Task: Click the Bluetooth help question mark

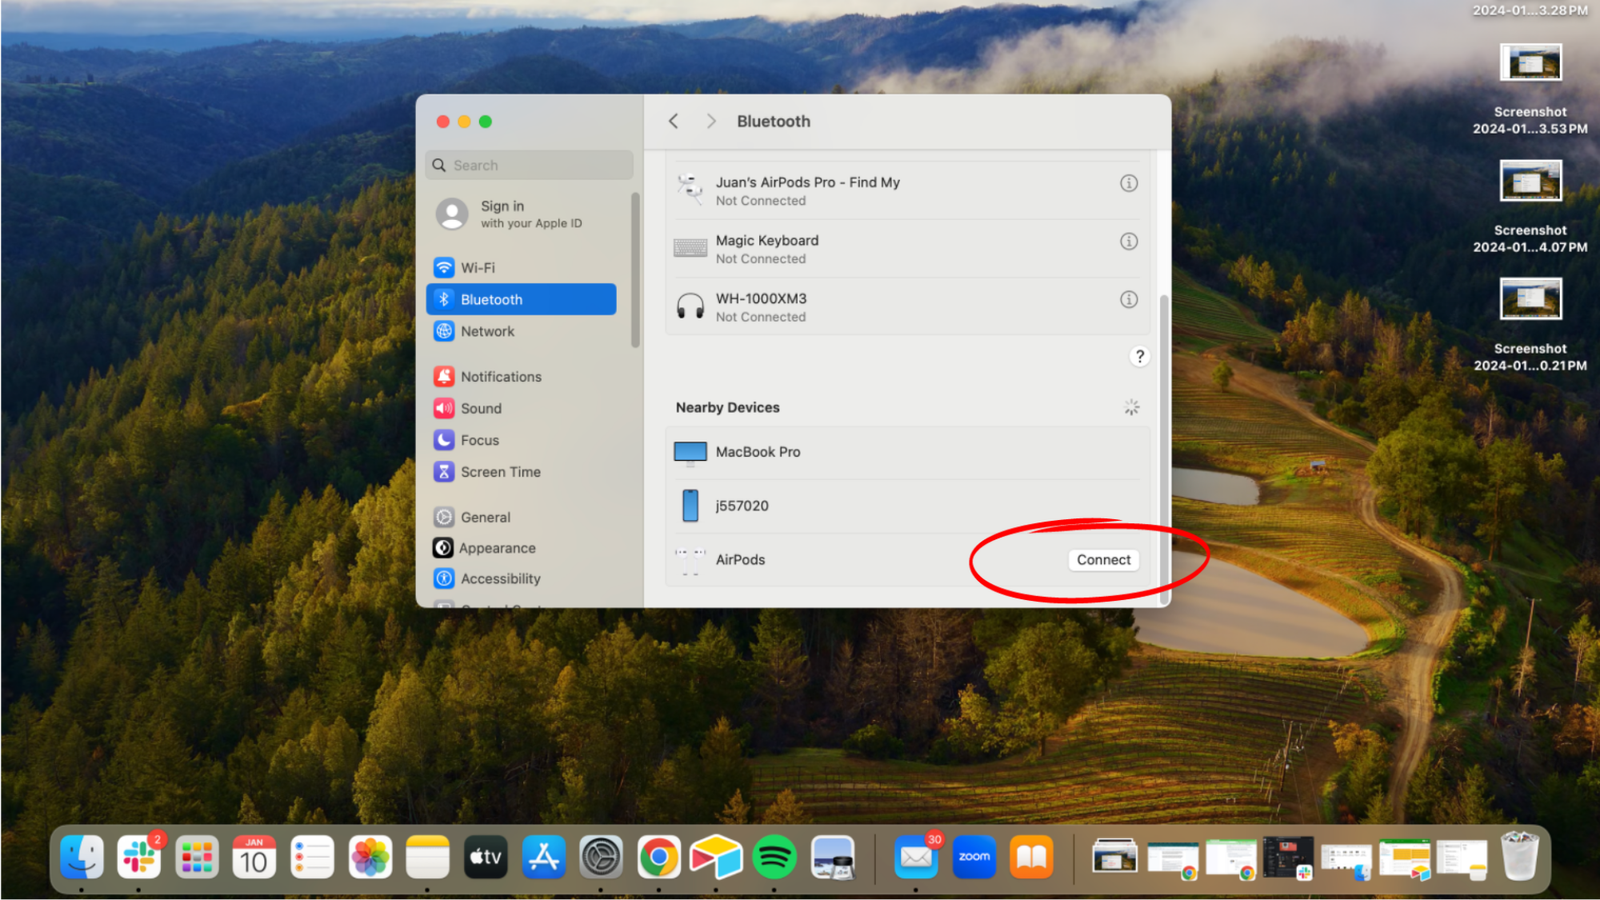Action: (x=1139, y=356)
